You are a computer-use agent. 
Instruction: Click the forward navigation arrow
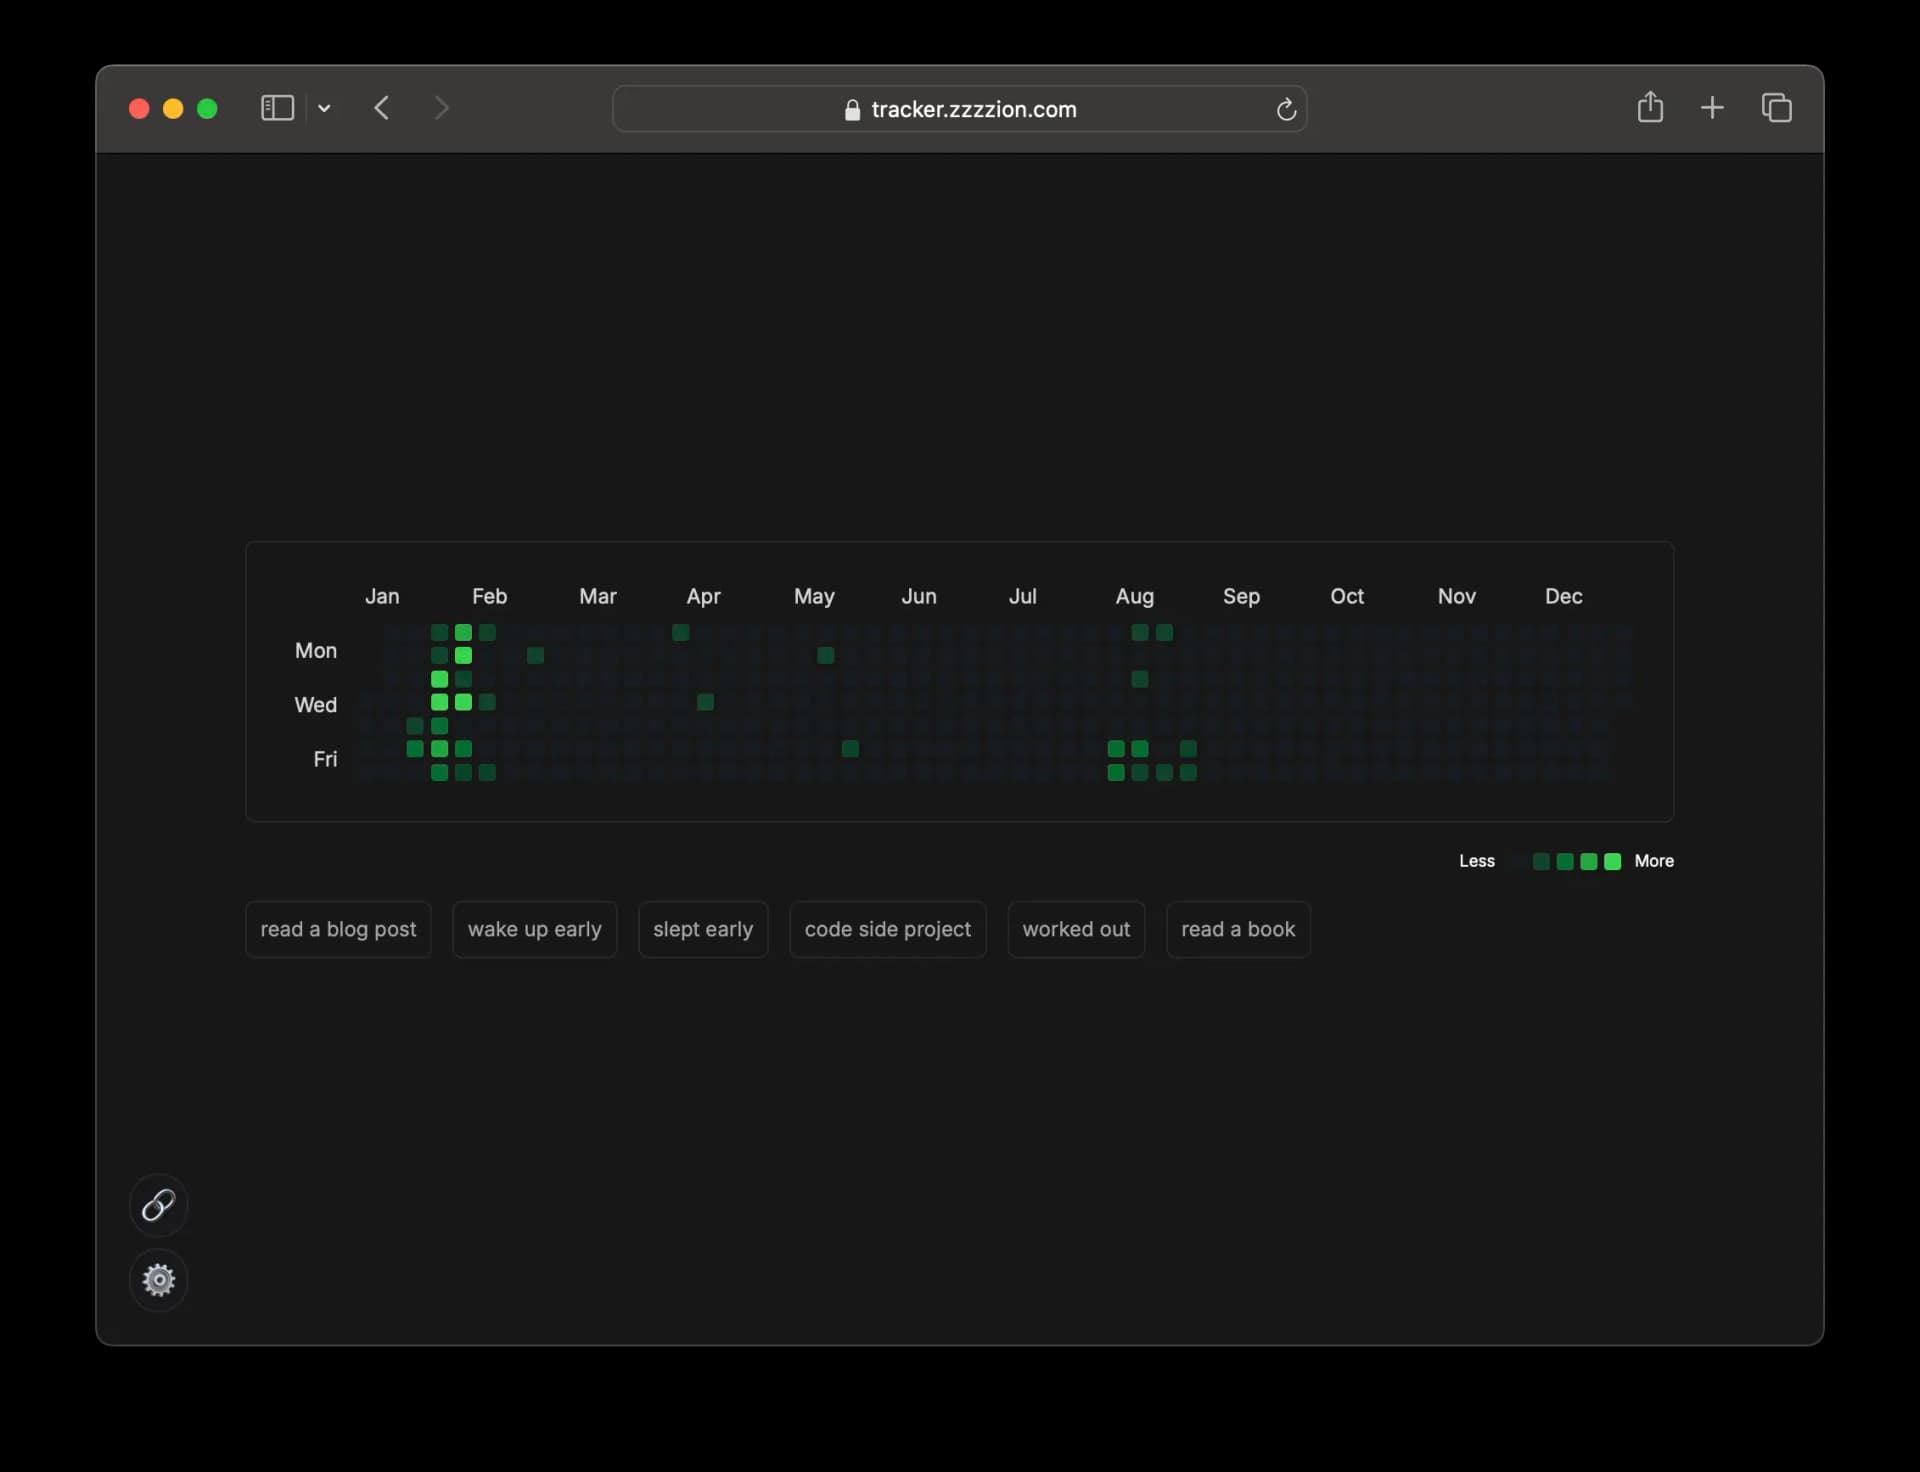click(442, 108)
